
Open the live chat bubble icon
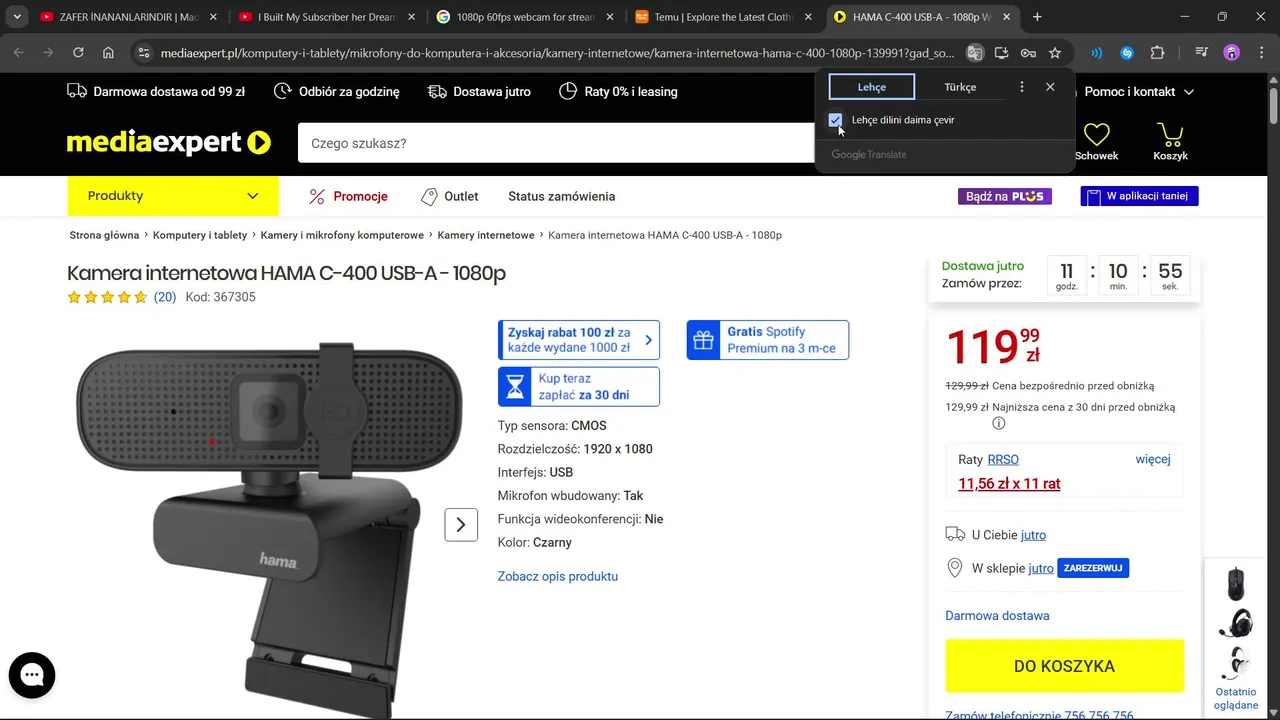(x=32, y=676)
